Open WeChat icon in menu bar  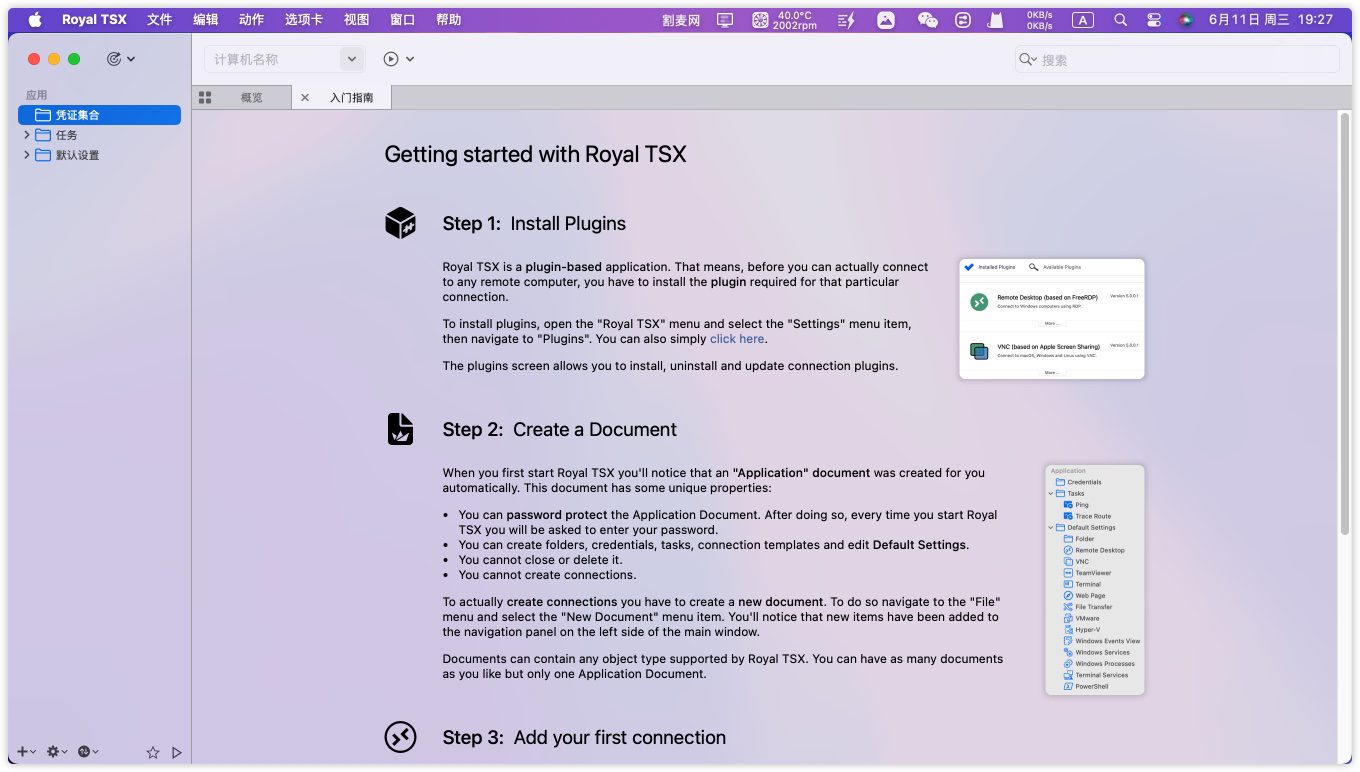point(928,19)
